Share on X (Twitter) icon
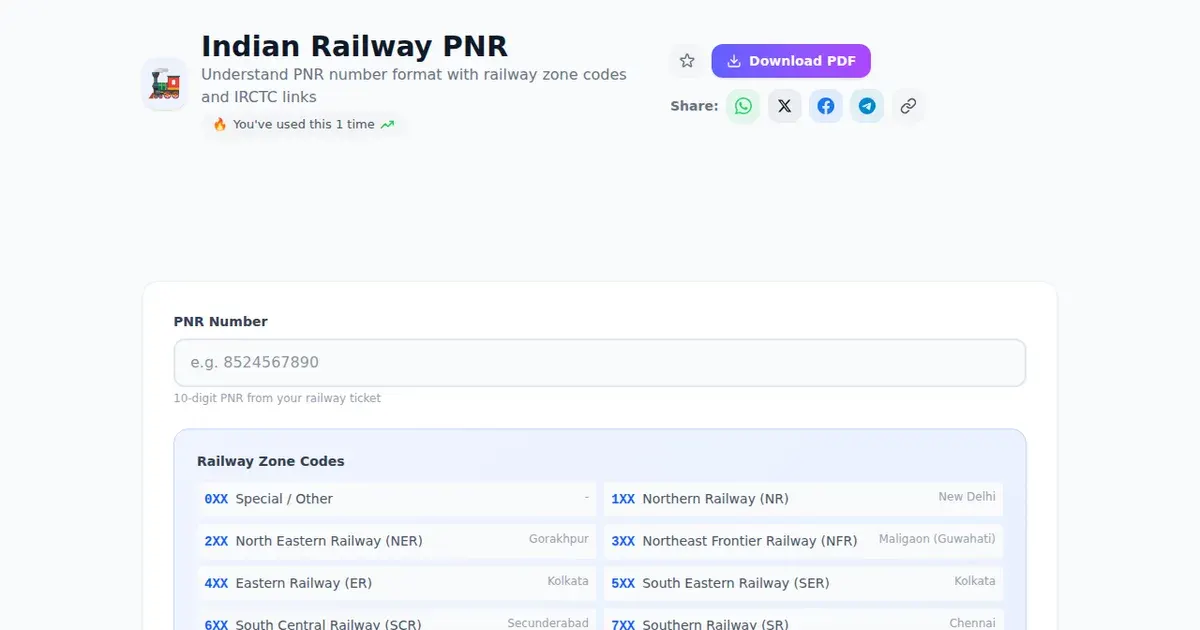 [x=785, y=106]
